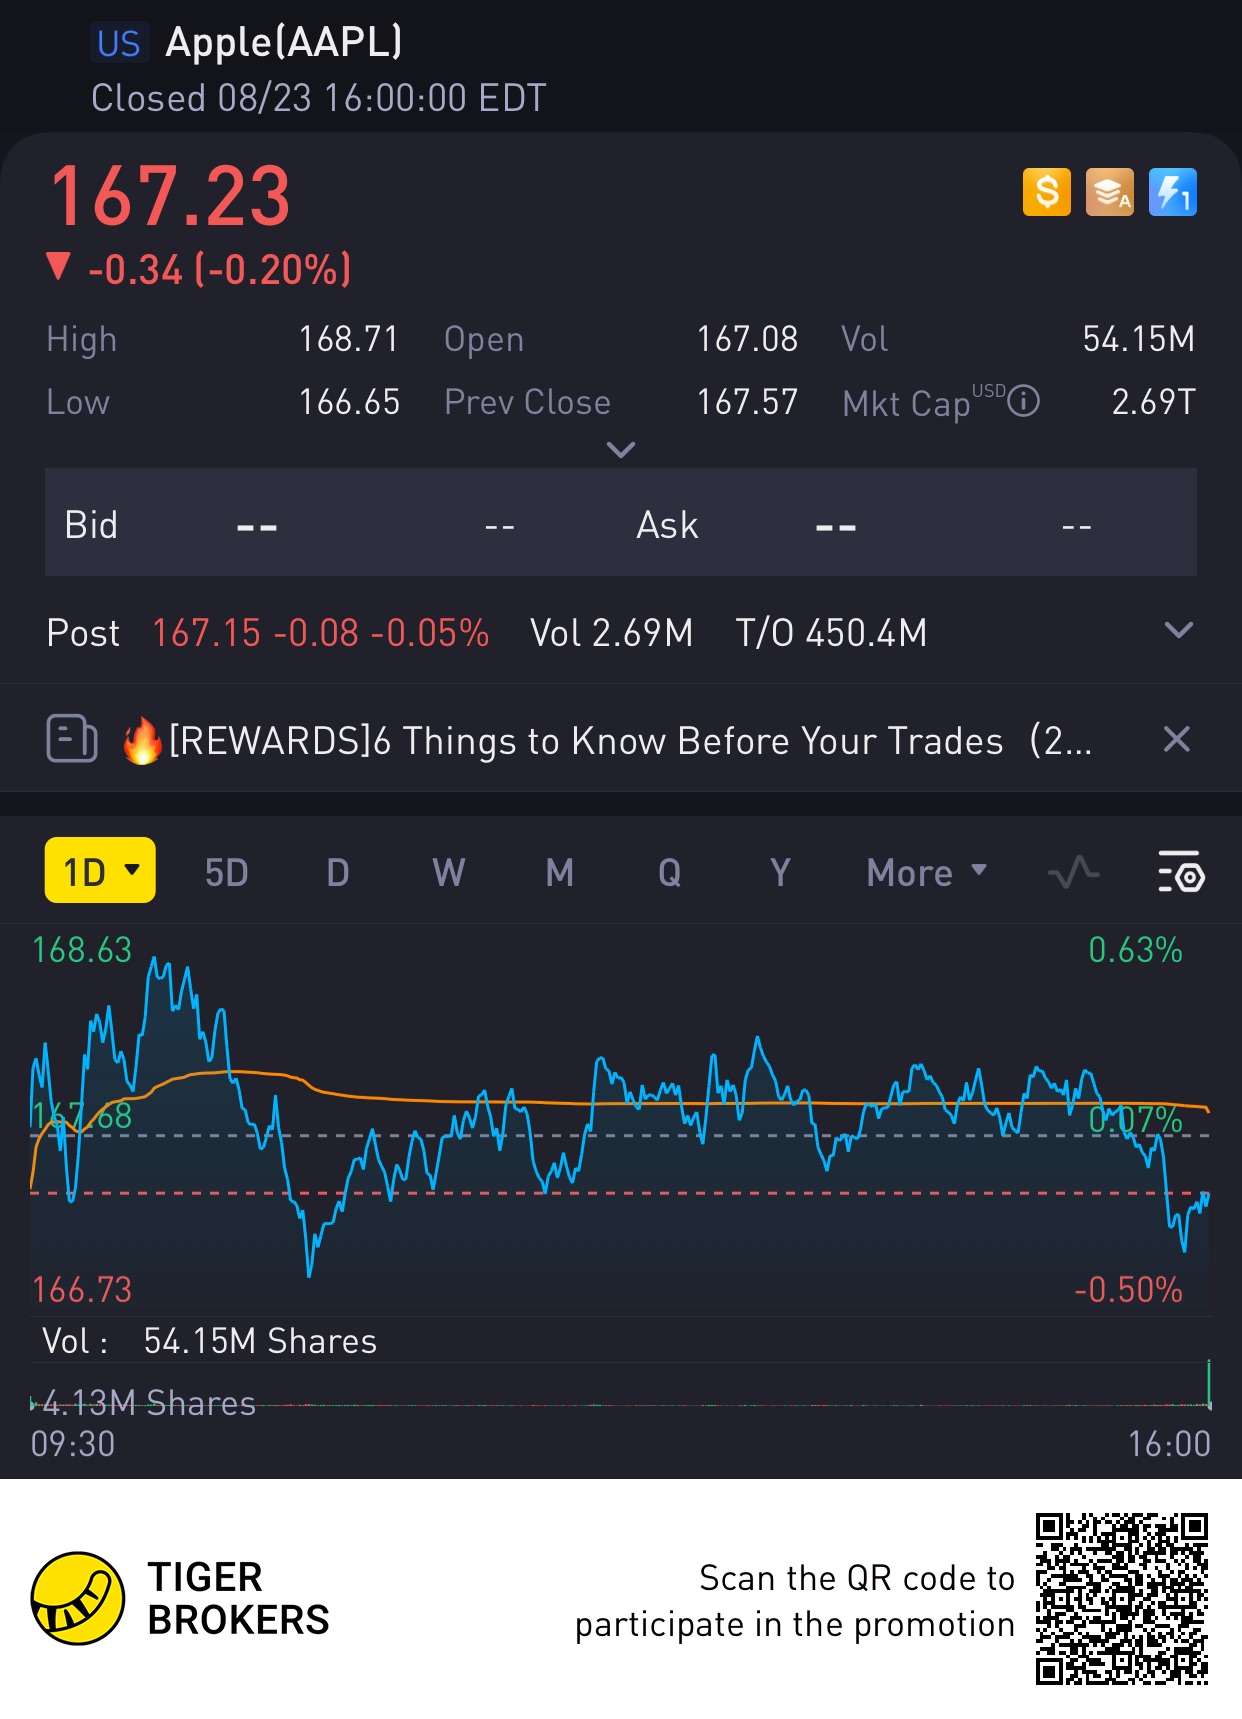Switch chart to M monthly tab
The height and width of the screenshot is (1719, 1242).
point(560,872)
